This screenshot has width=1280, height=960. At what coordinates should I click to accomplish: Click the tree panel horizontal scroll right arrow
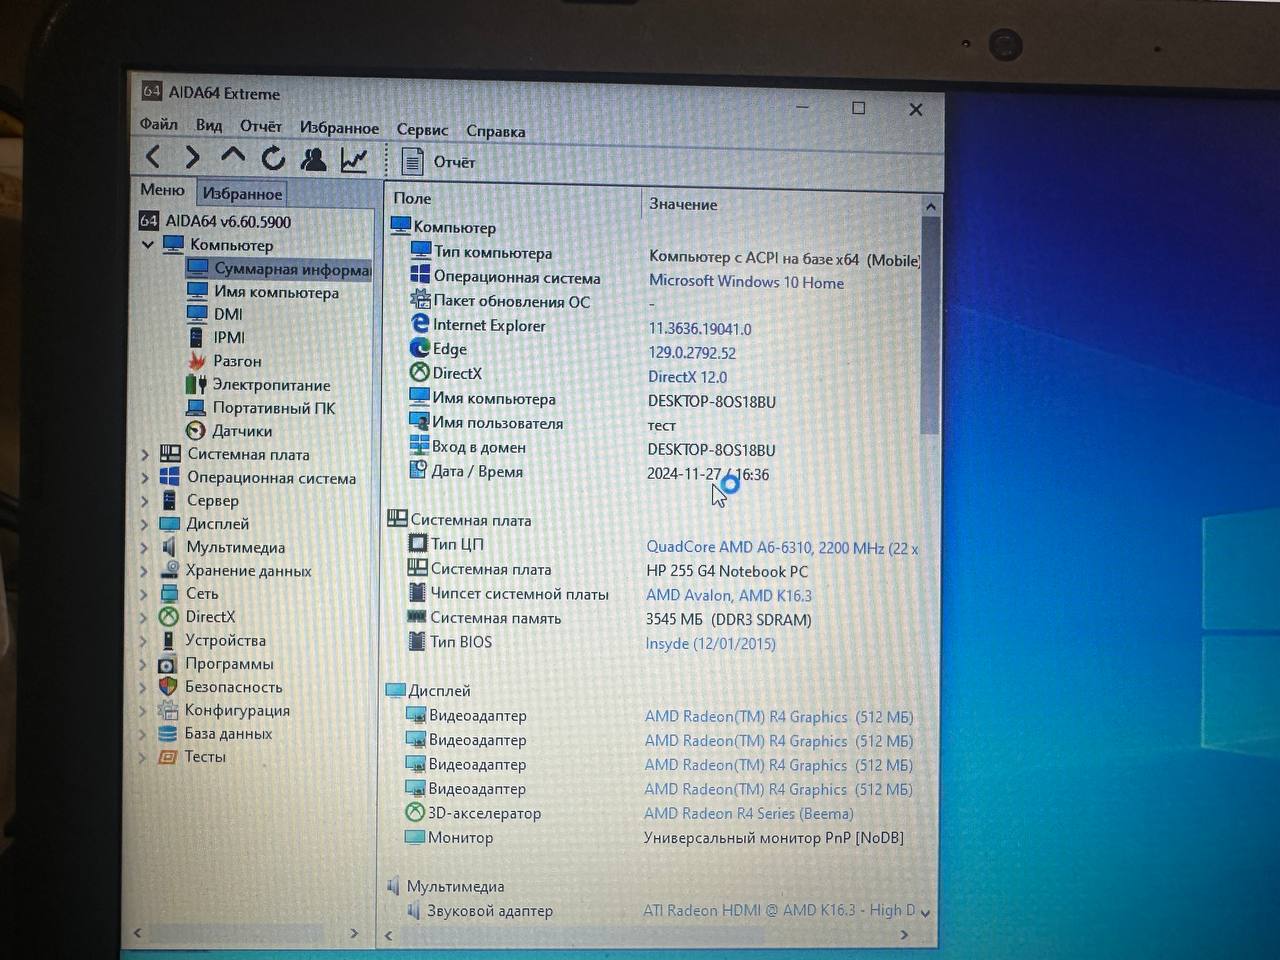click(x=354, y=933)
